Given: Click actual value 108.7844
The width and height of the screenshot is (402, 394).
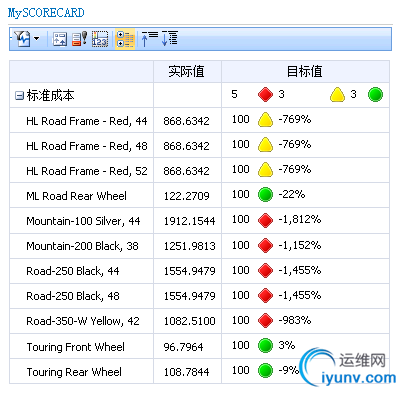Looking at the screenshot, I should [186, 372].
